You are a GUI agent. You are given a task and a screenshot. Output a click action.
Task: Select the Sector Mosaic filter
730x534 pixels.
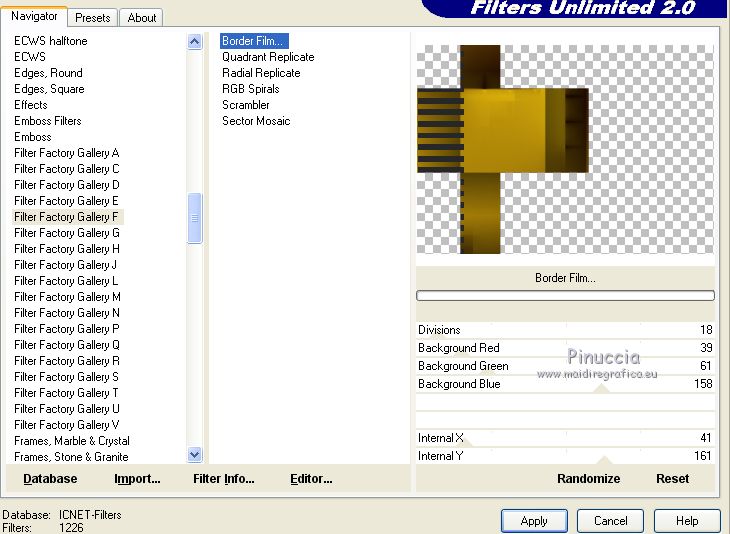tap(256, 121)
